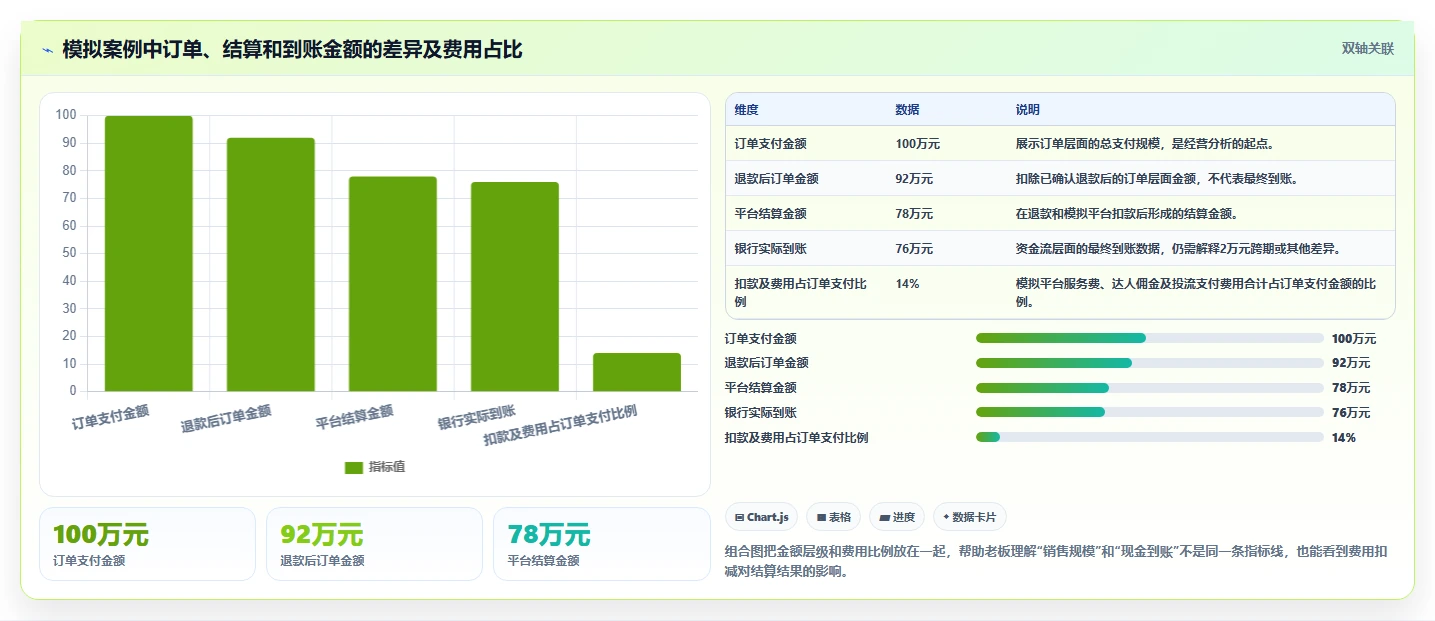Click the description starting 模拟平台服务费
Viewport: 1435px width, 621px height.
pyautogui.click(x=1196, y=292)
